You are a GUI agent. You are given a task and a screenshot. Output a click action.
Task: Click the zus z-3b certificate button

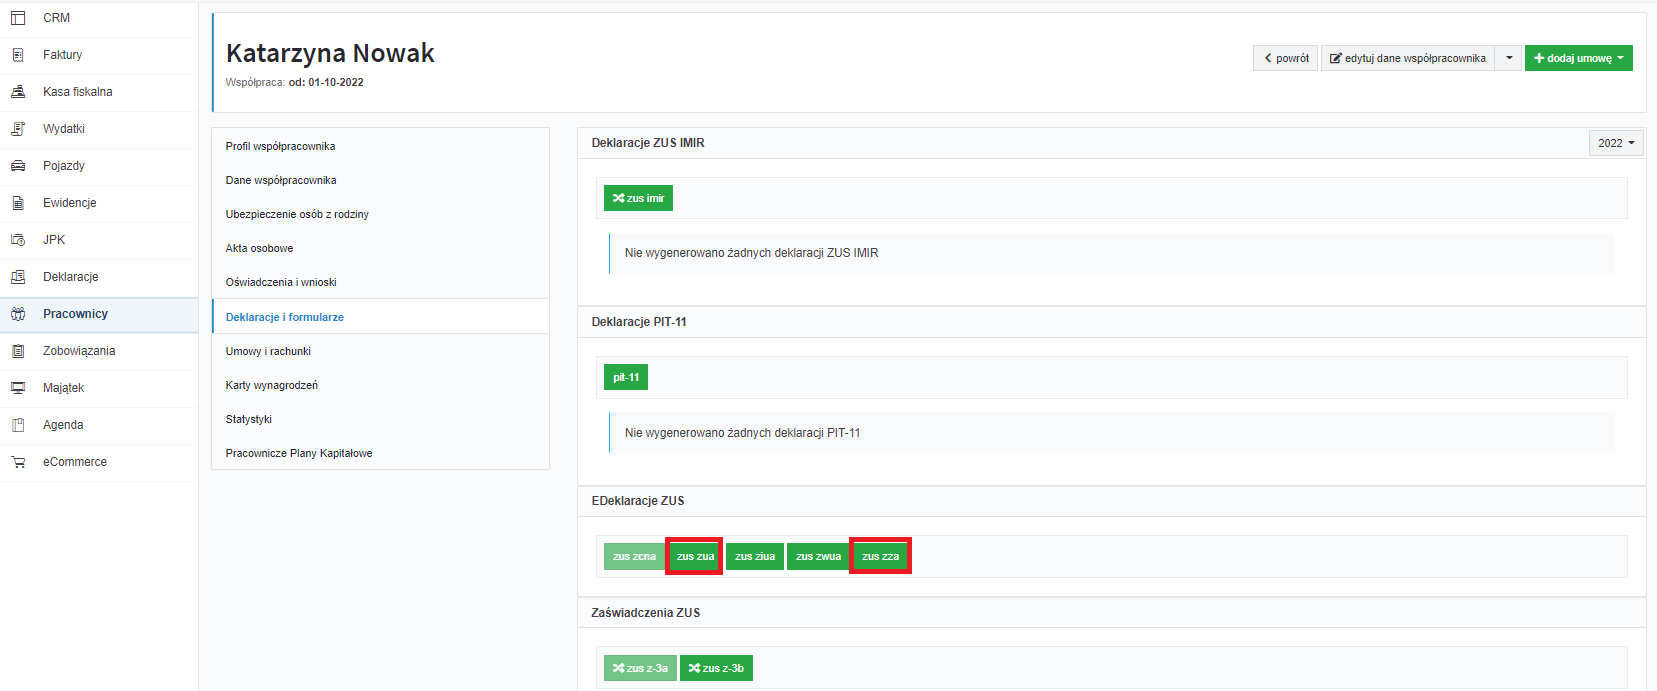click(x=716, y=668)
